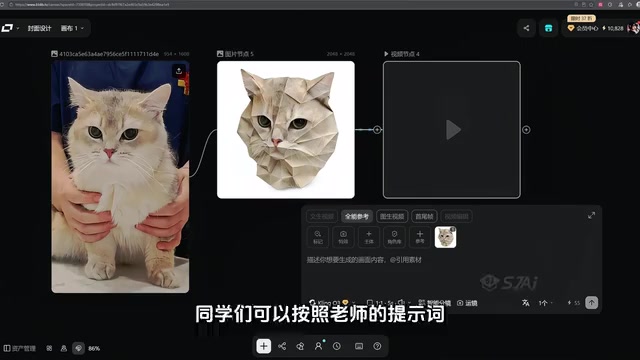Open the 1个 generation count dropdown
This screenshot has width=640, height=360.
click(x=545, y=303)
